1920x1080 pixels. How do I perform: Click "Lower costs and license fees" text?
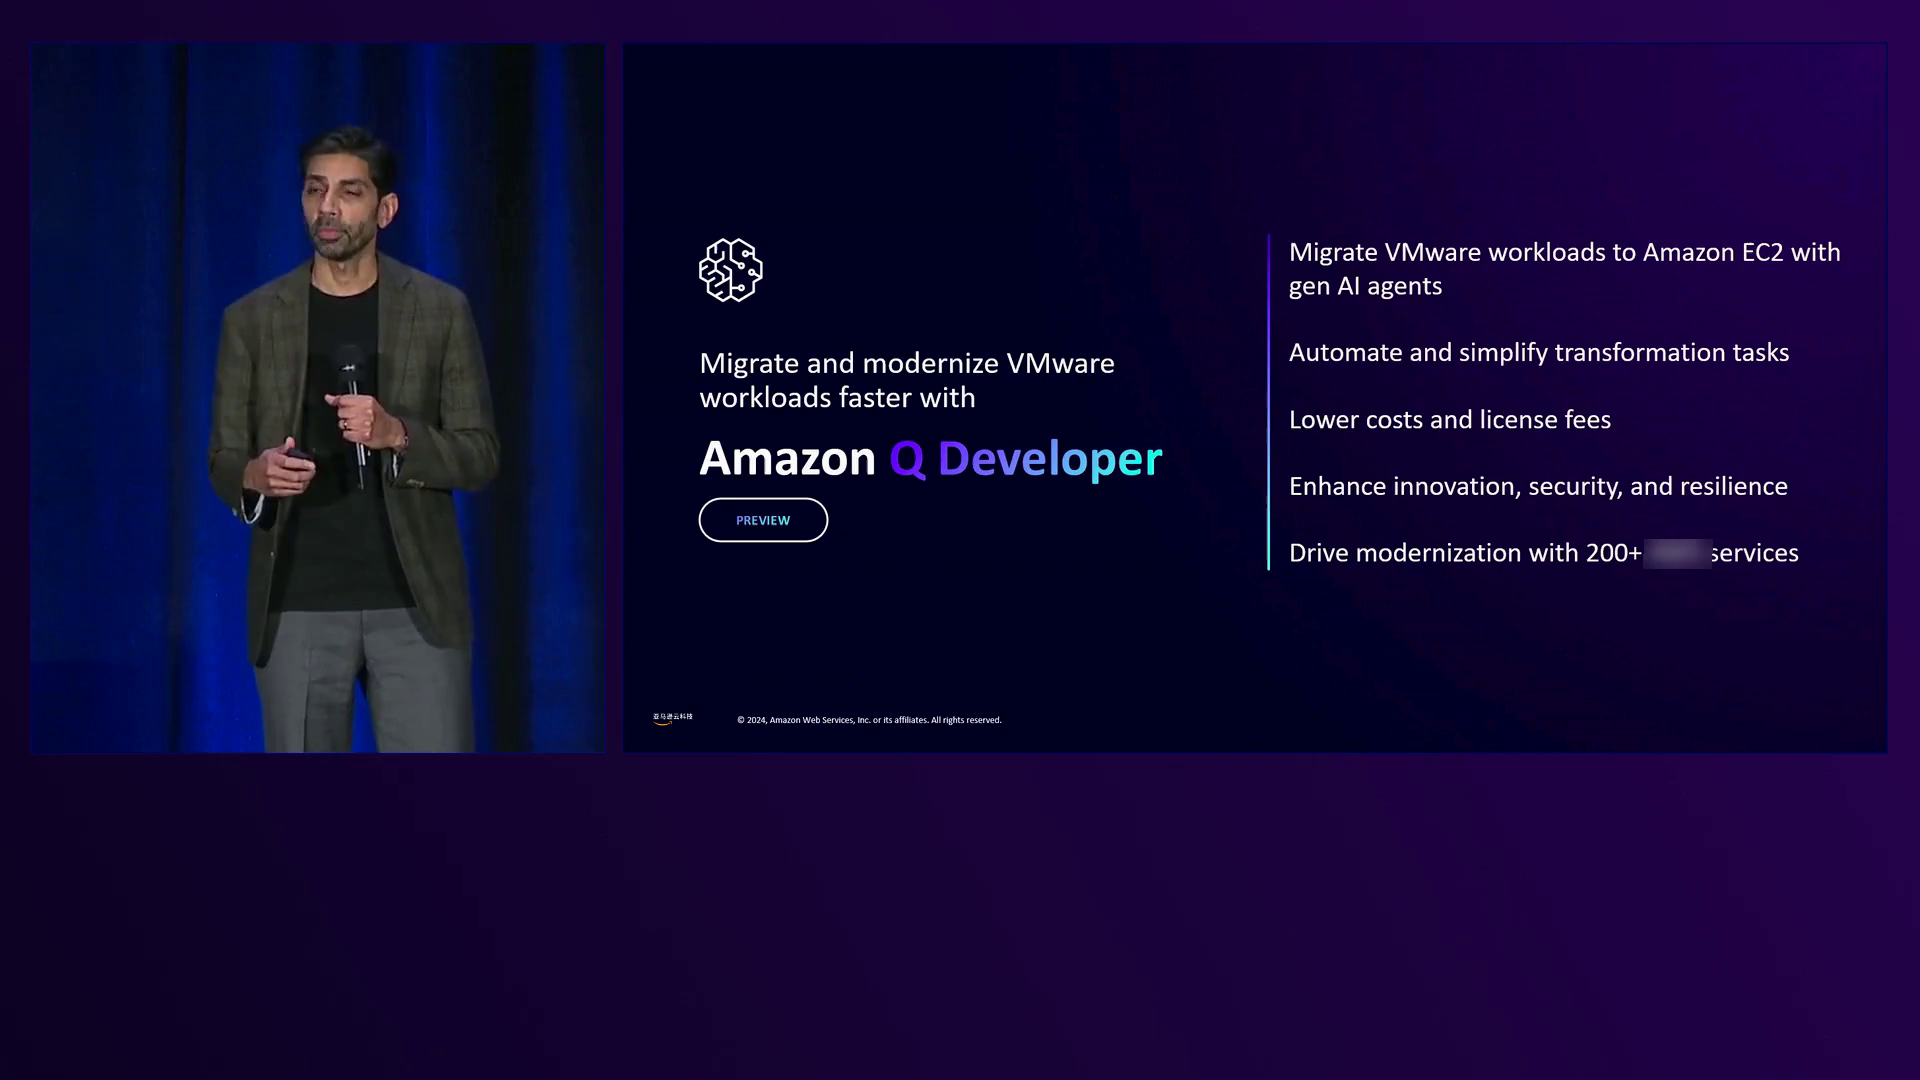click(x=1449, y=419)
